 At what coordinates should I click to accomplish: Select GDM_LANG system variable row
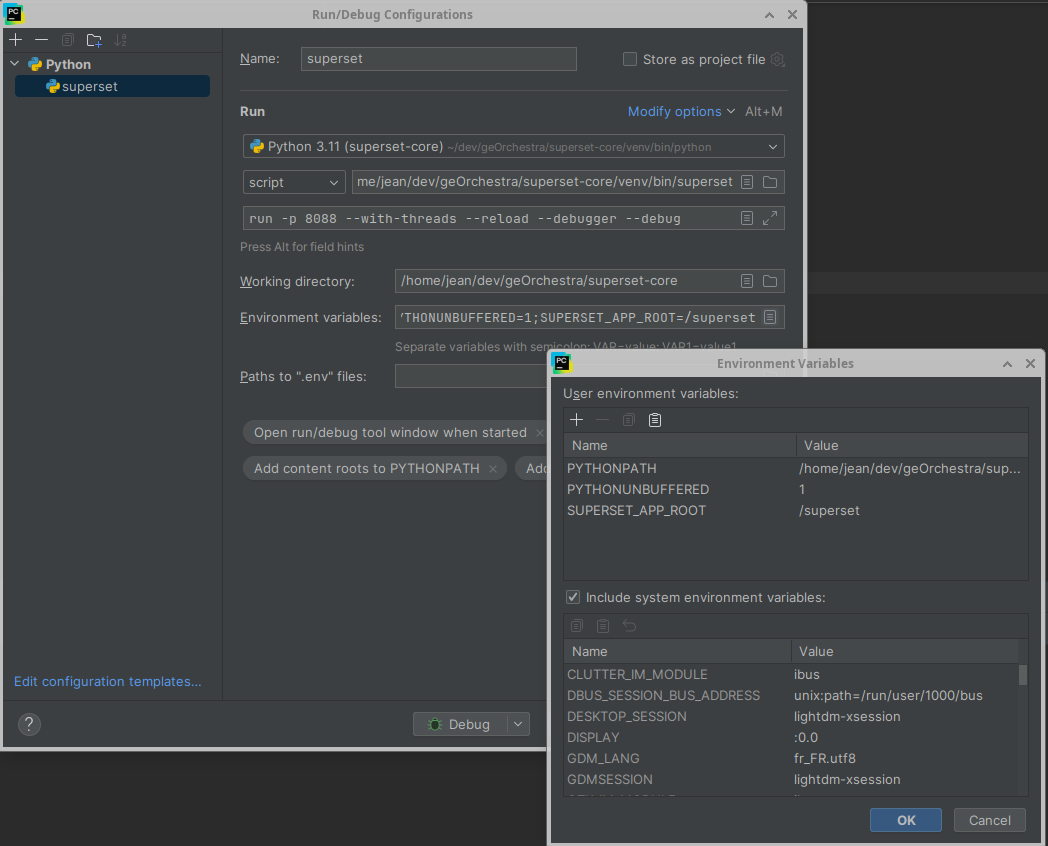coord(791,758)
